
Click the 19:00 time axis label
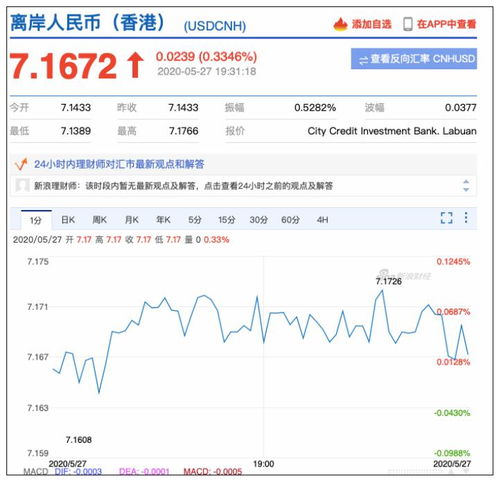(x=263, y=464)
